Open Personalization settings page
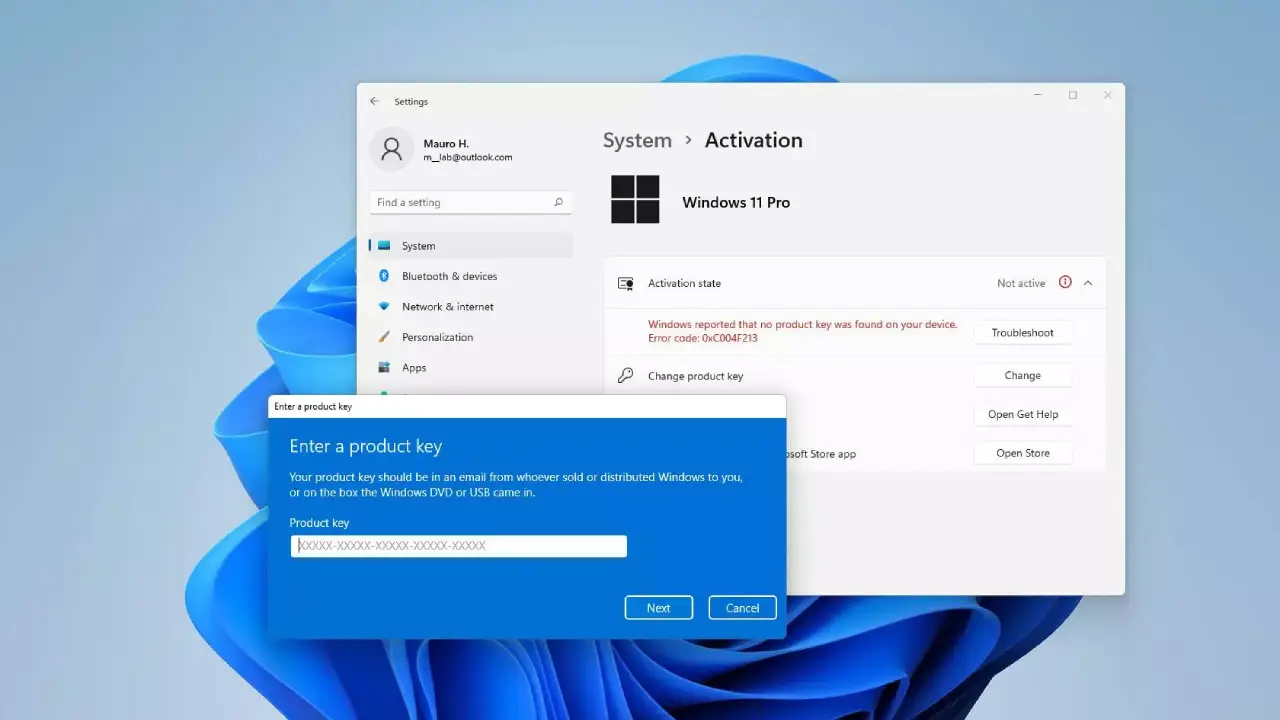This screenshot has width=1280, height=720. (x=437, y=337)
